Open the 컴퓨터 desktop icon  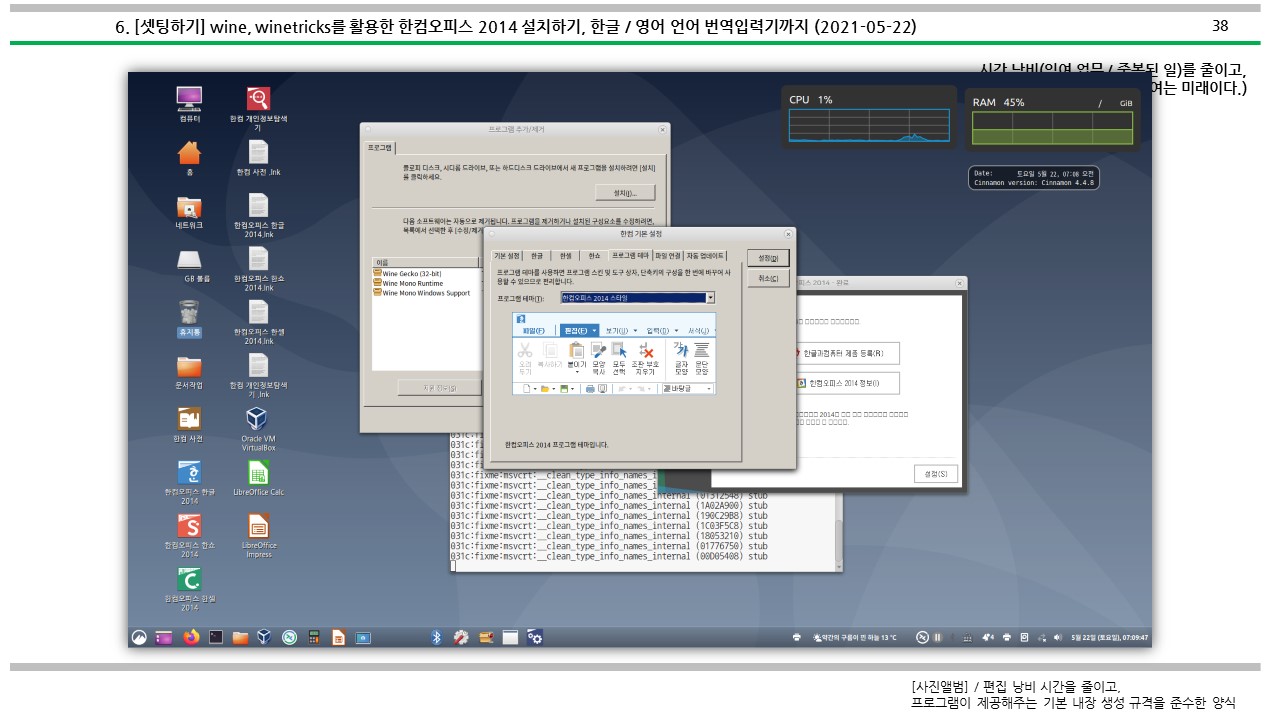[190, 98]
